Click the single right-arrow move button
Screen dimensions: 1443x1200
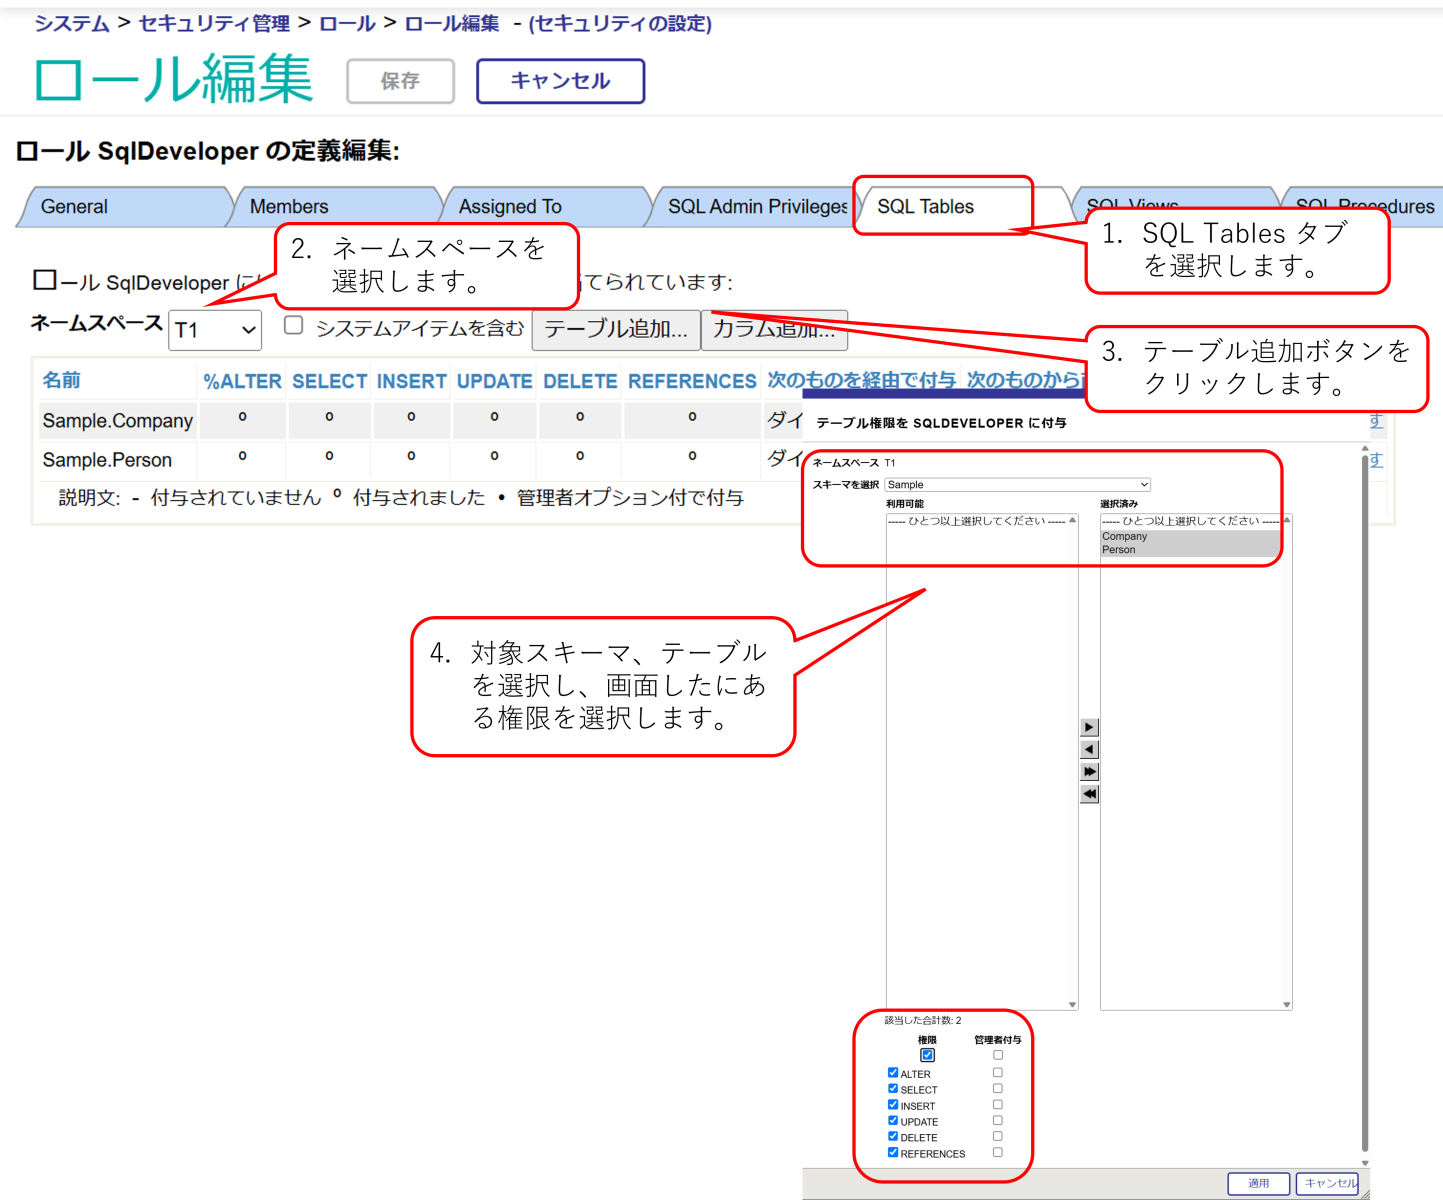pyautogui.click(x=1090, y=727)
